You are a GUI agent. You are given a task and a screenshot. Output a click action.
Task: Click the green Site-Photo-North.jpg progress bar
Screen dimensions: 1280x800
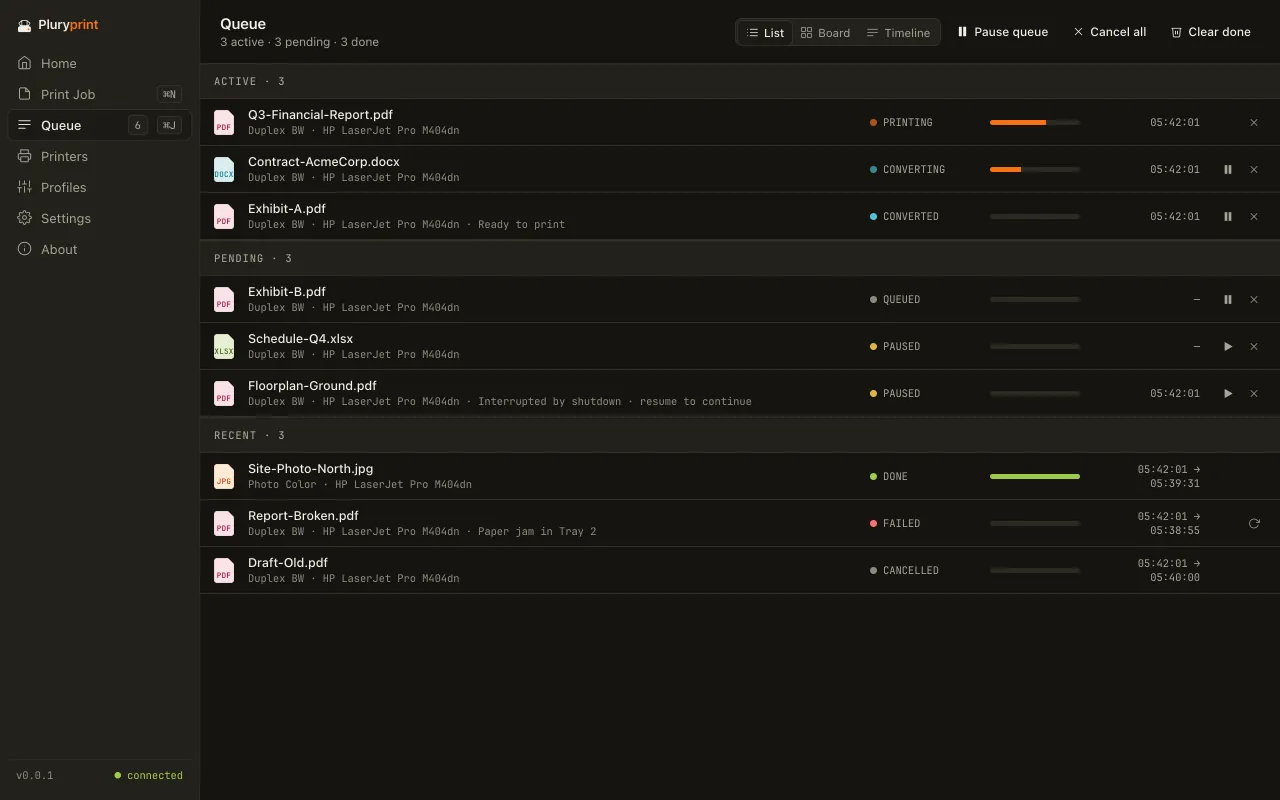tap(1035, 476)
